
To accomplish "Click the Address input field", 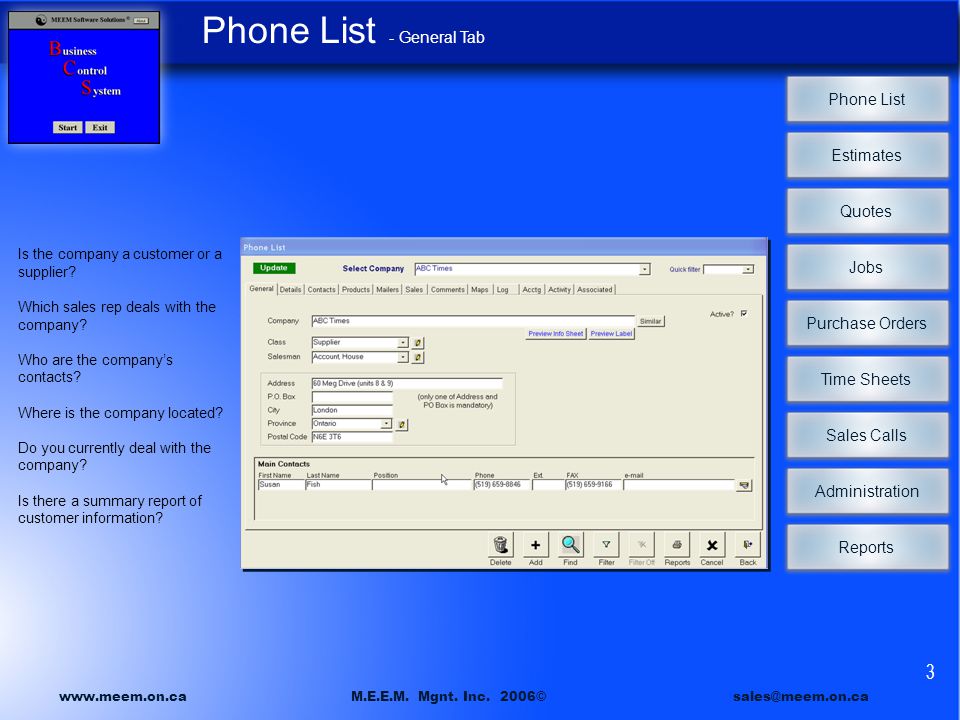I will click(x=407, y=383).
